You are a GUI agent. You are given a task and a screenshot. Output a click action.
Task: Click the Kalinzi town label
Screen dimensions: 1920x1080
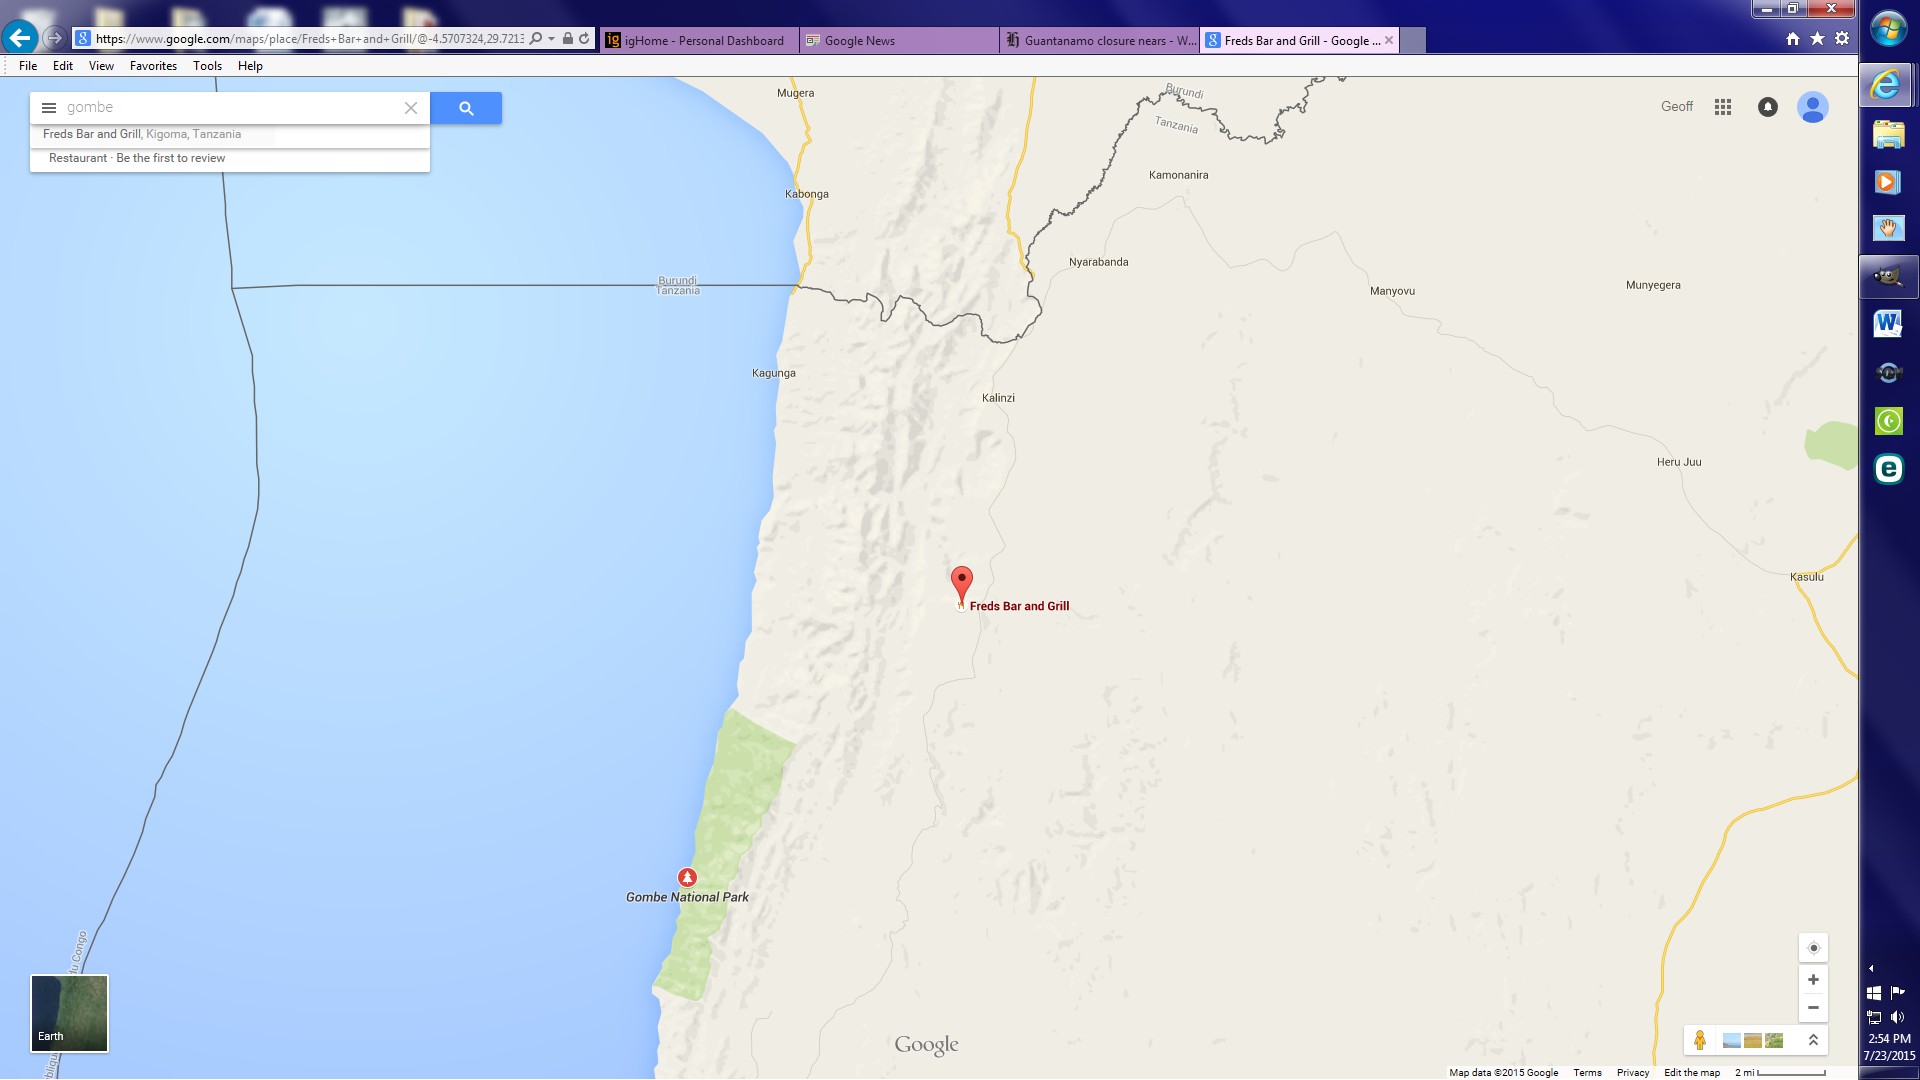point(998,398)
